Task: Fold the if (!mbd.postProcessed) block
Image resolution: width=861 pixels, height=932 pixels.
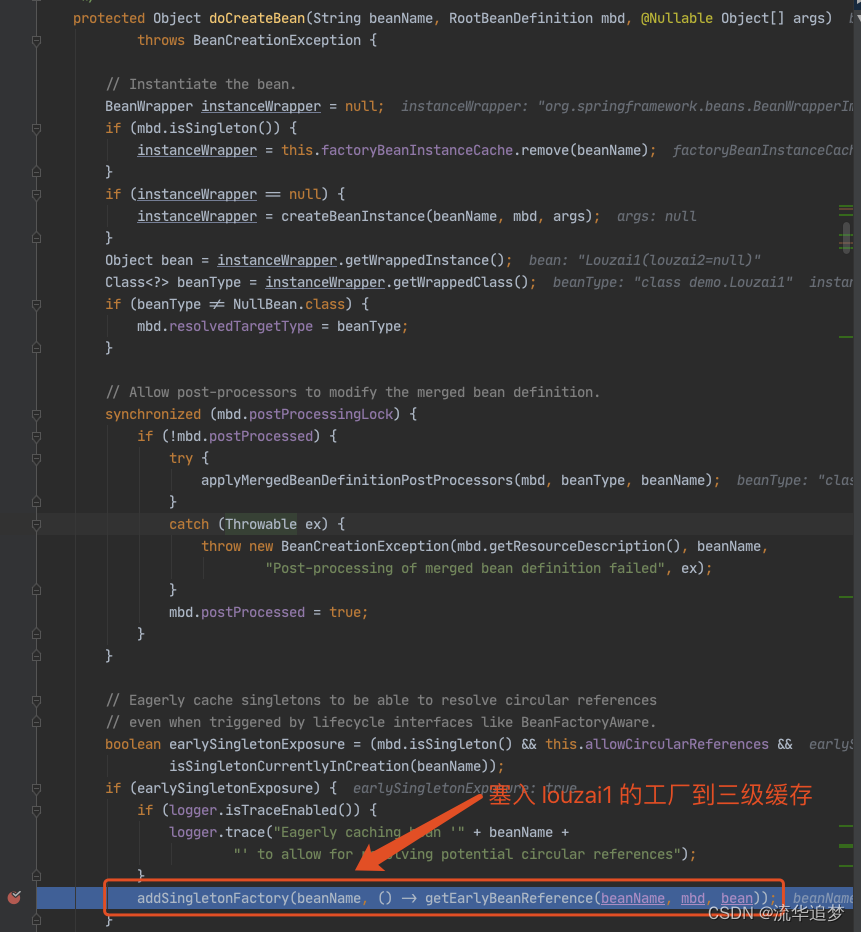Action: coord(36,436)
